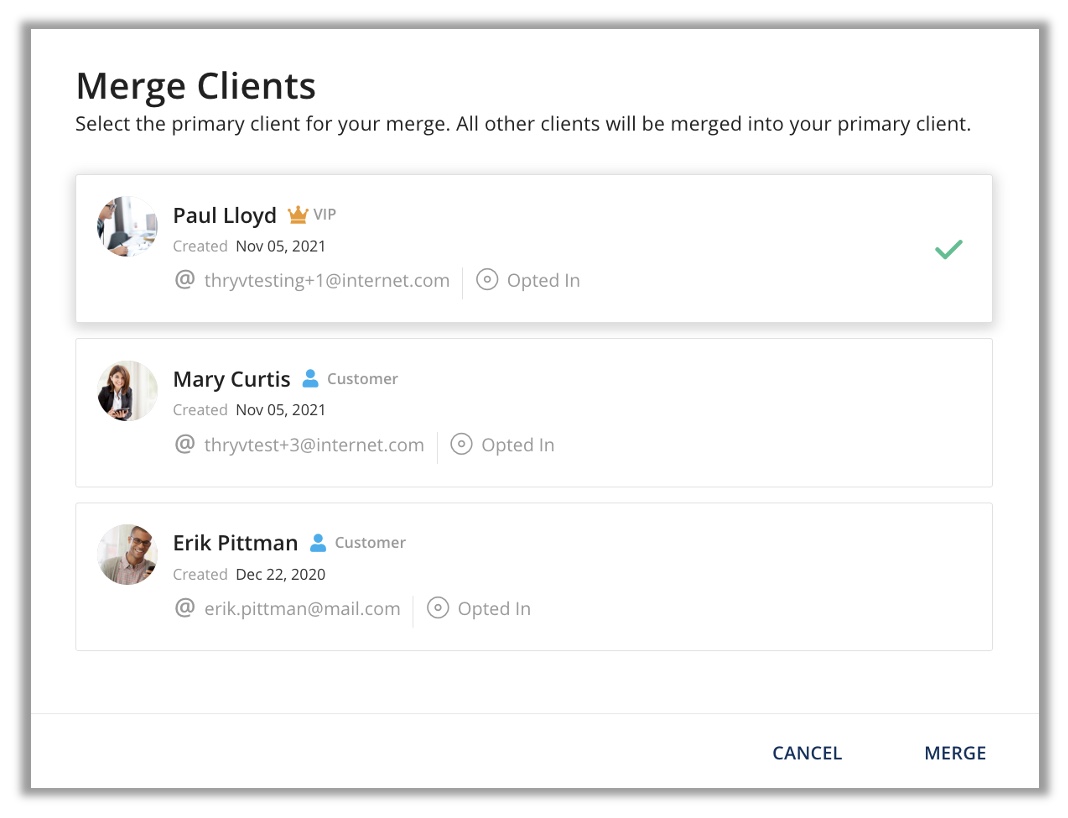Open Mary Curtis's profile photo thumbnail
Viewport: 1068px width, 818px height.
127,390
